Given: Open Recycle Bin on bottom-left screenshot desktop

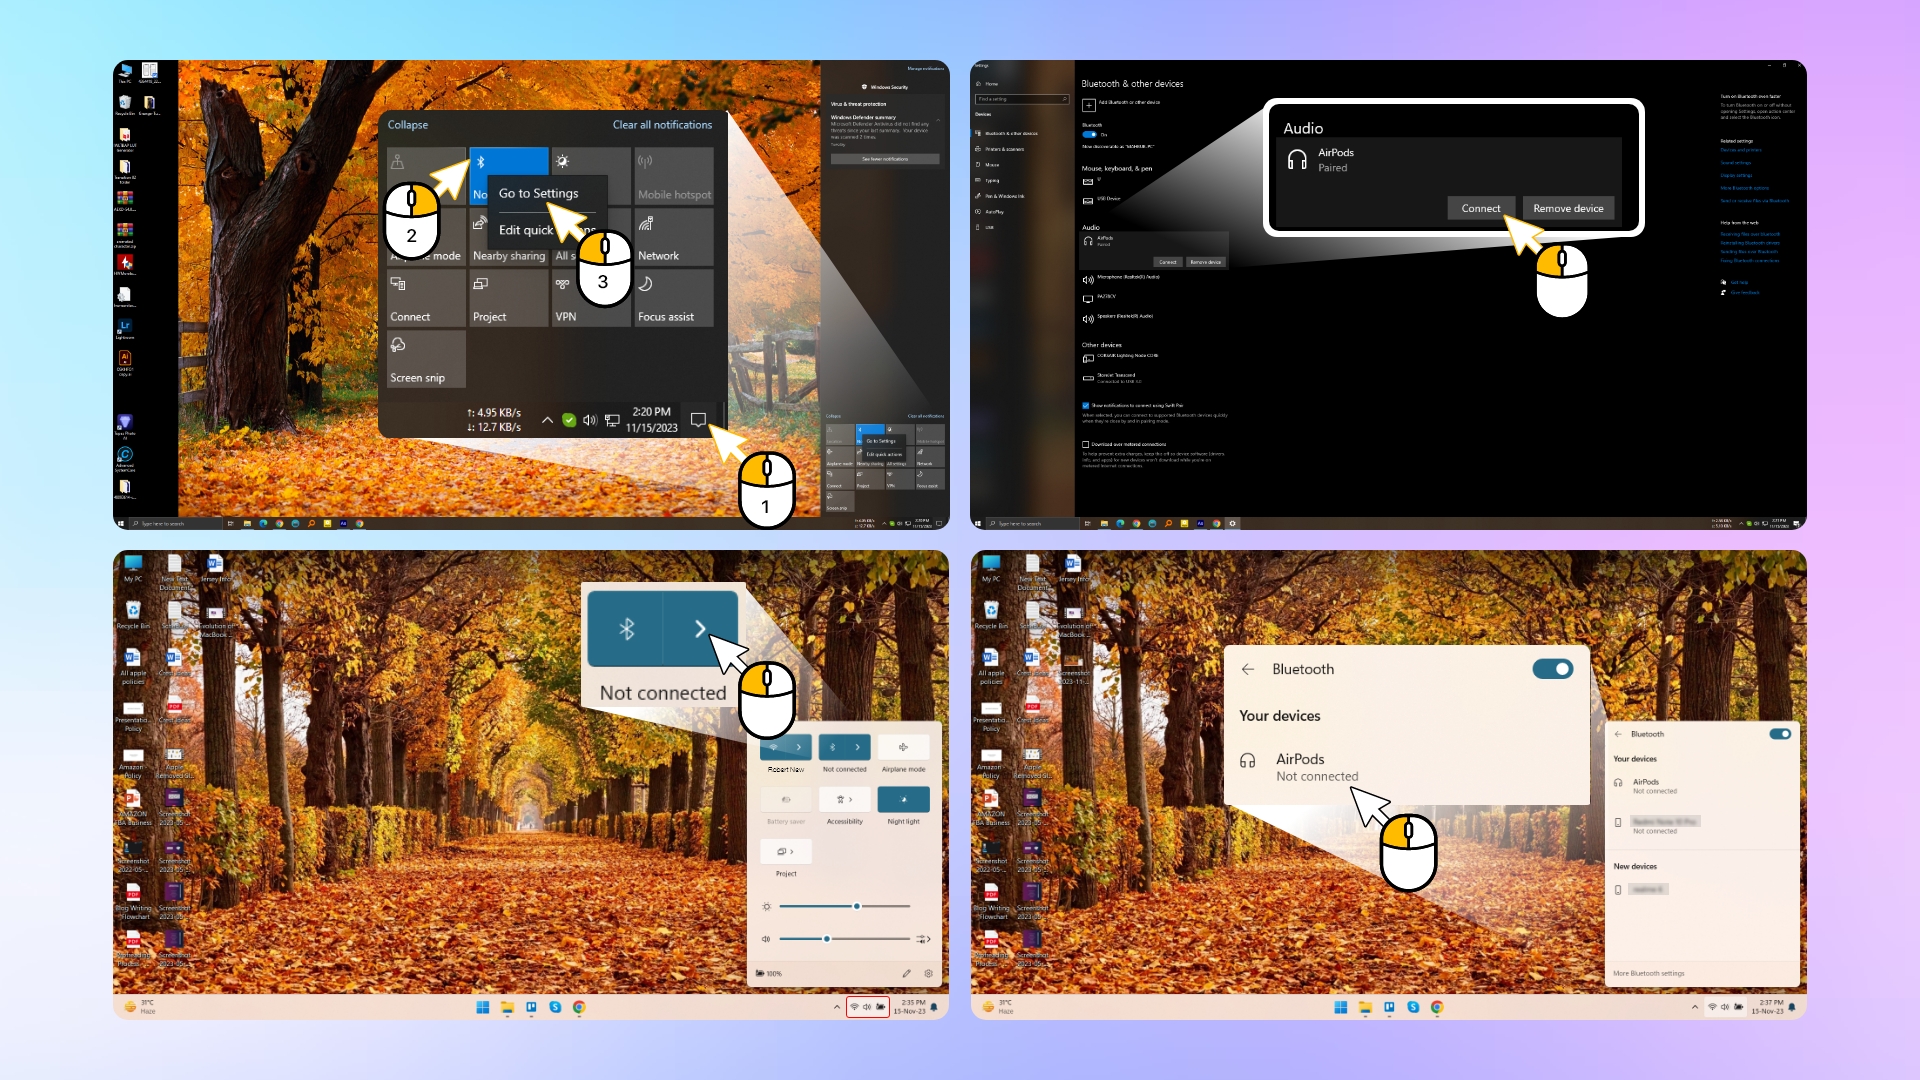Looking at the screenshot, I should coord(133,615).
